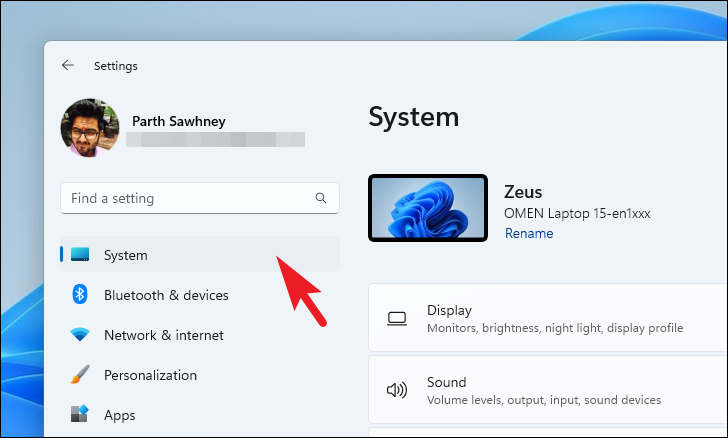Open Bluetooth & devices settings
This screenshot has height=438, width=728.
(x=200, y=295)
